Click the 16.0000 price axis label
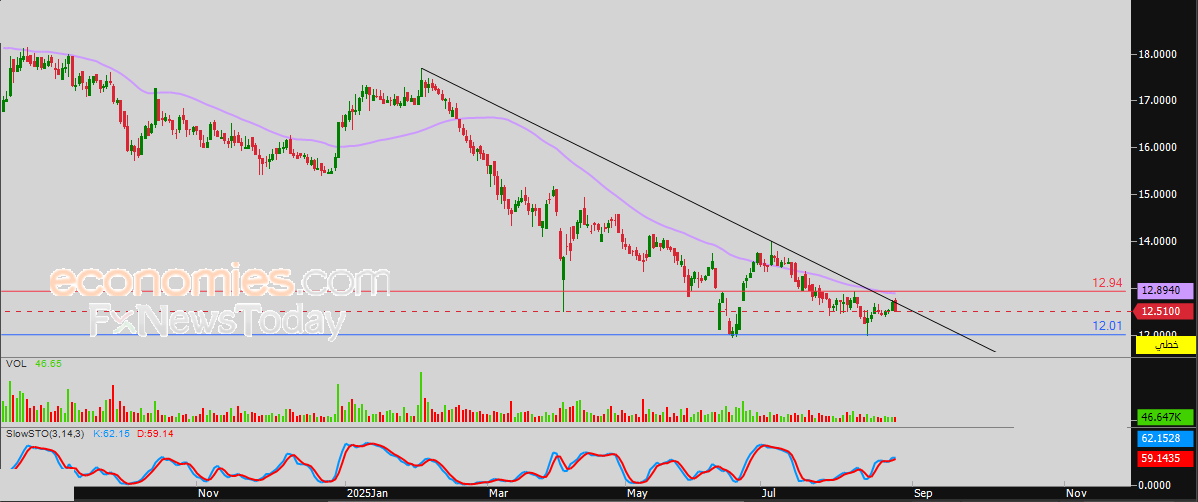Image resolution: width=1198 pixels, height=502 pixels. pos(1158,147)
